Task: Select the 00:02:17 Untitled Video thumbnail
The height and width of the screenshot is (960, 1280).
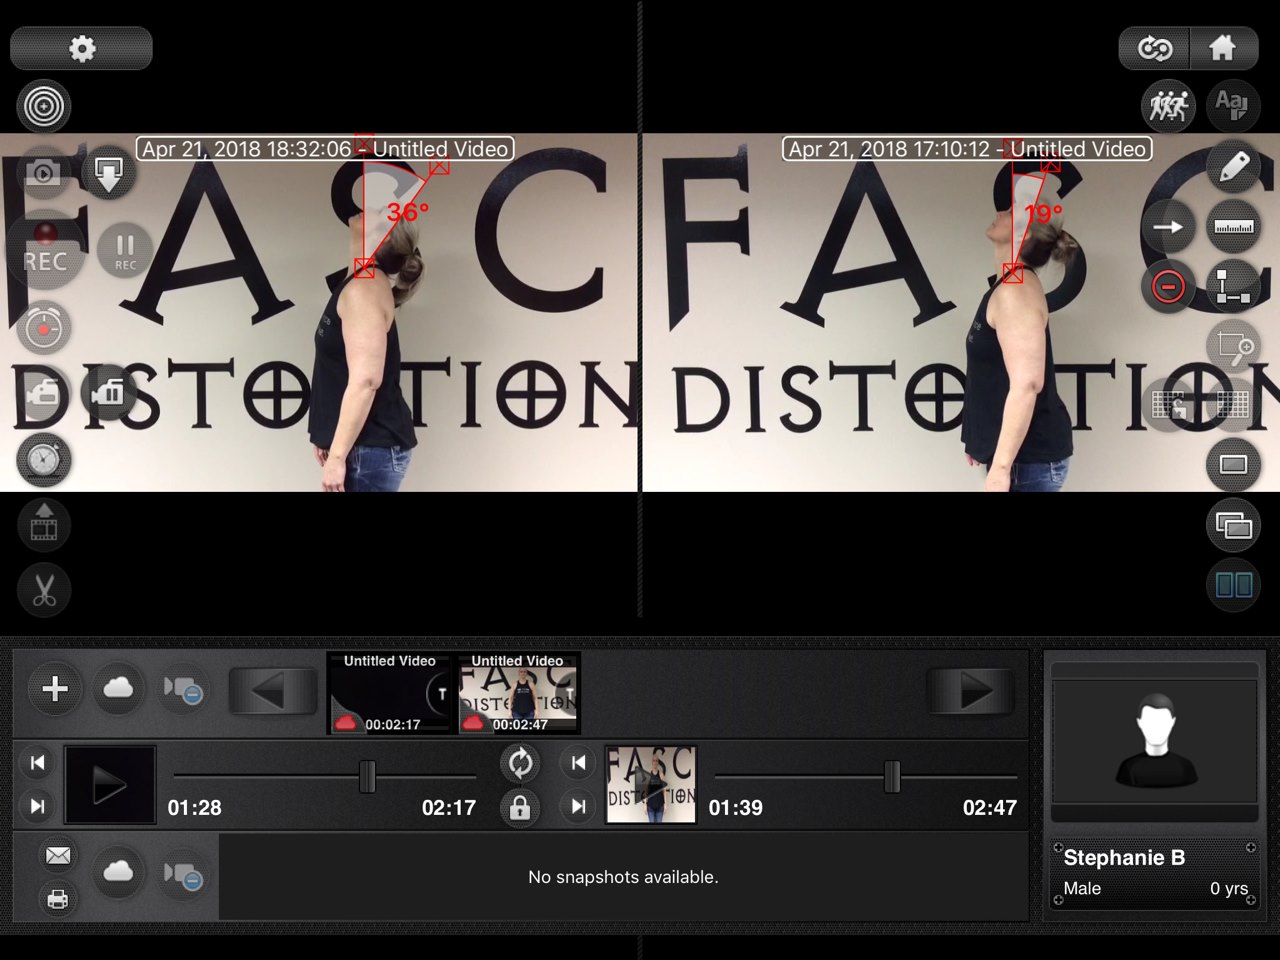Action: (x=390, y=693)
